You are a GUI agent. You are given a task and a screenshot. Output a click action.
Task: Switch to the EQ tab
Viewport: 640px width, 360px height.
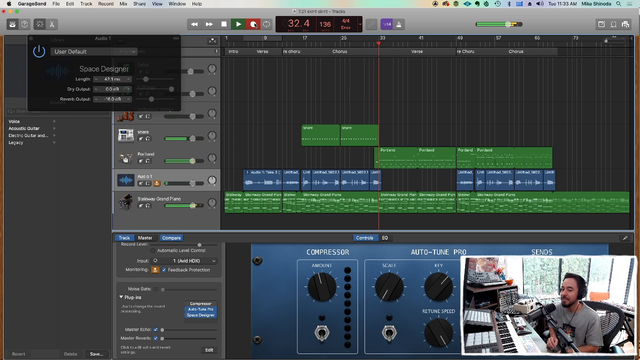[x=385, y=238]
